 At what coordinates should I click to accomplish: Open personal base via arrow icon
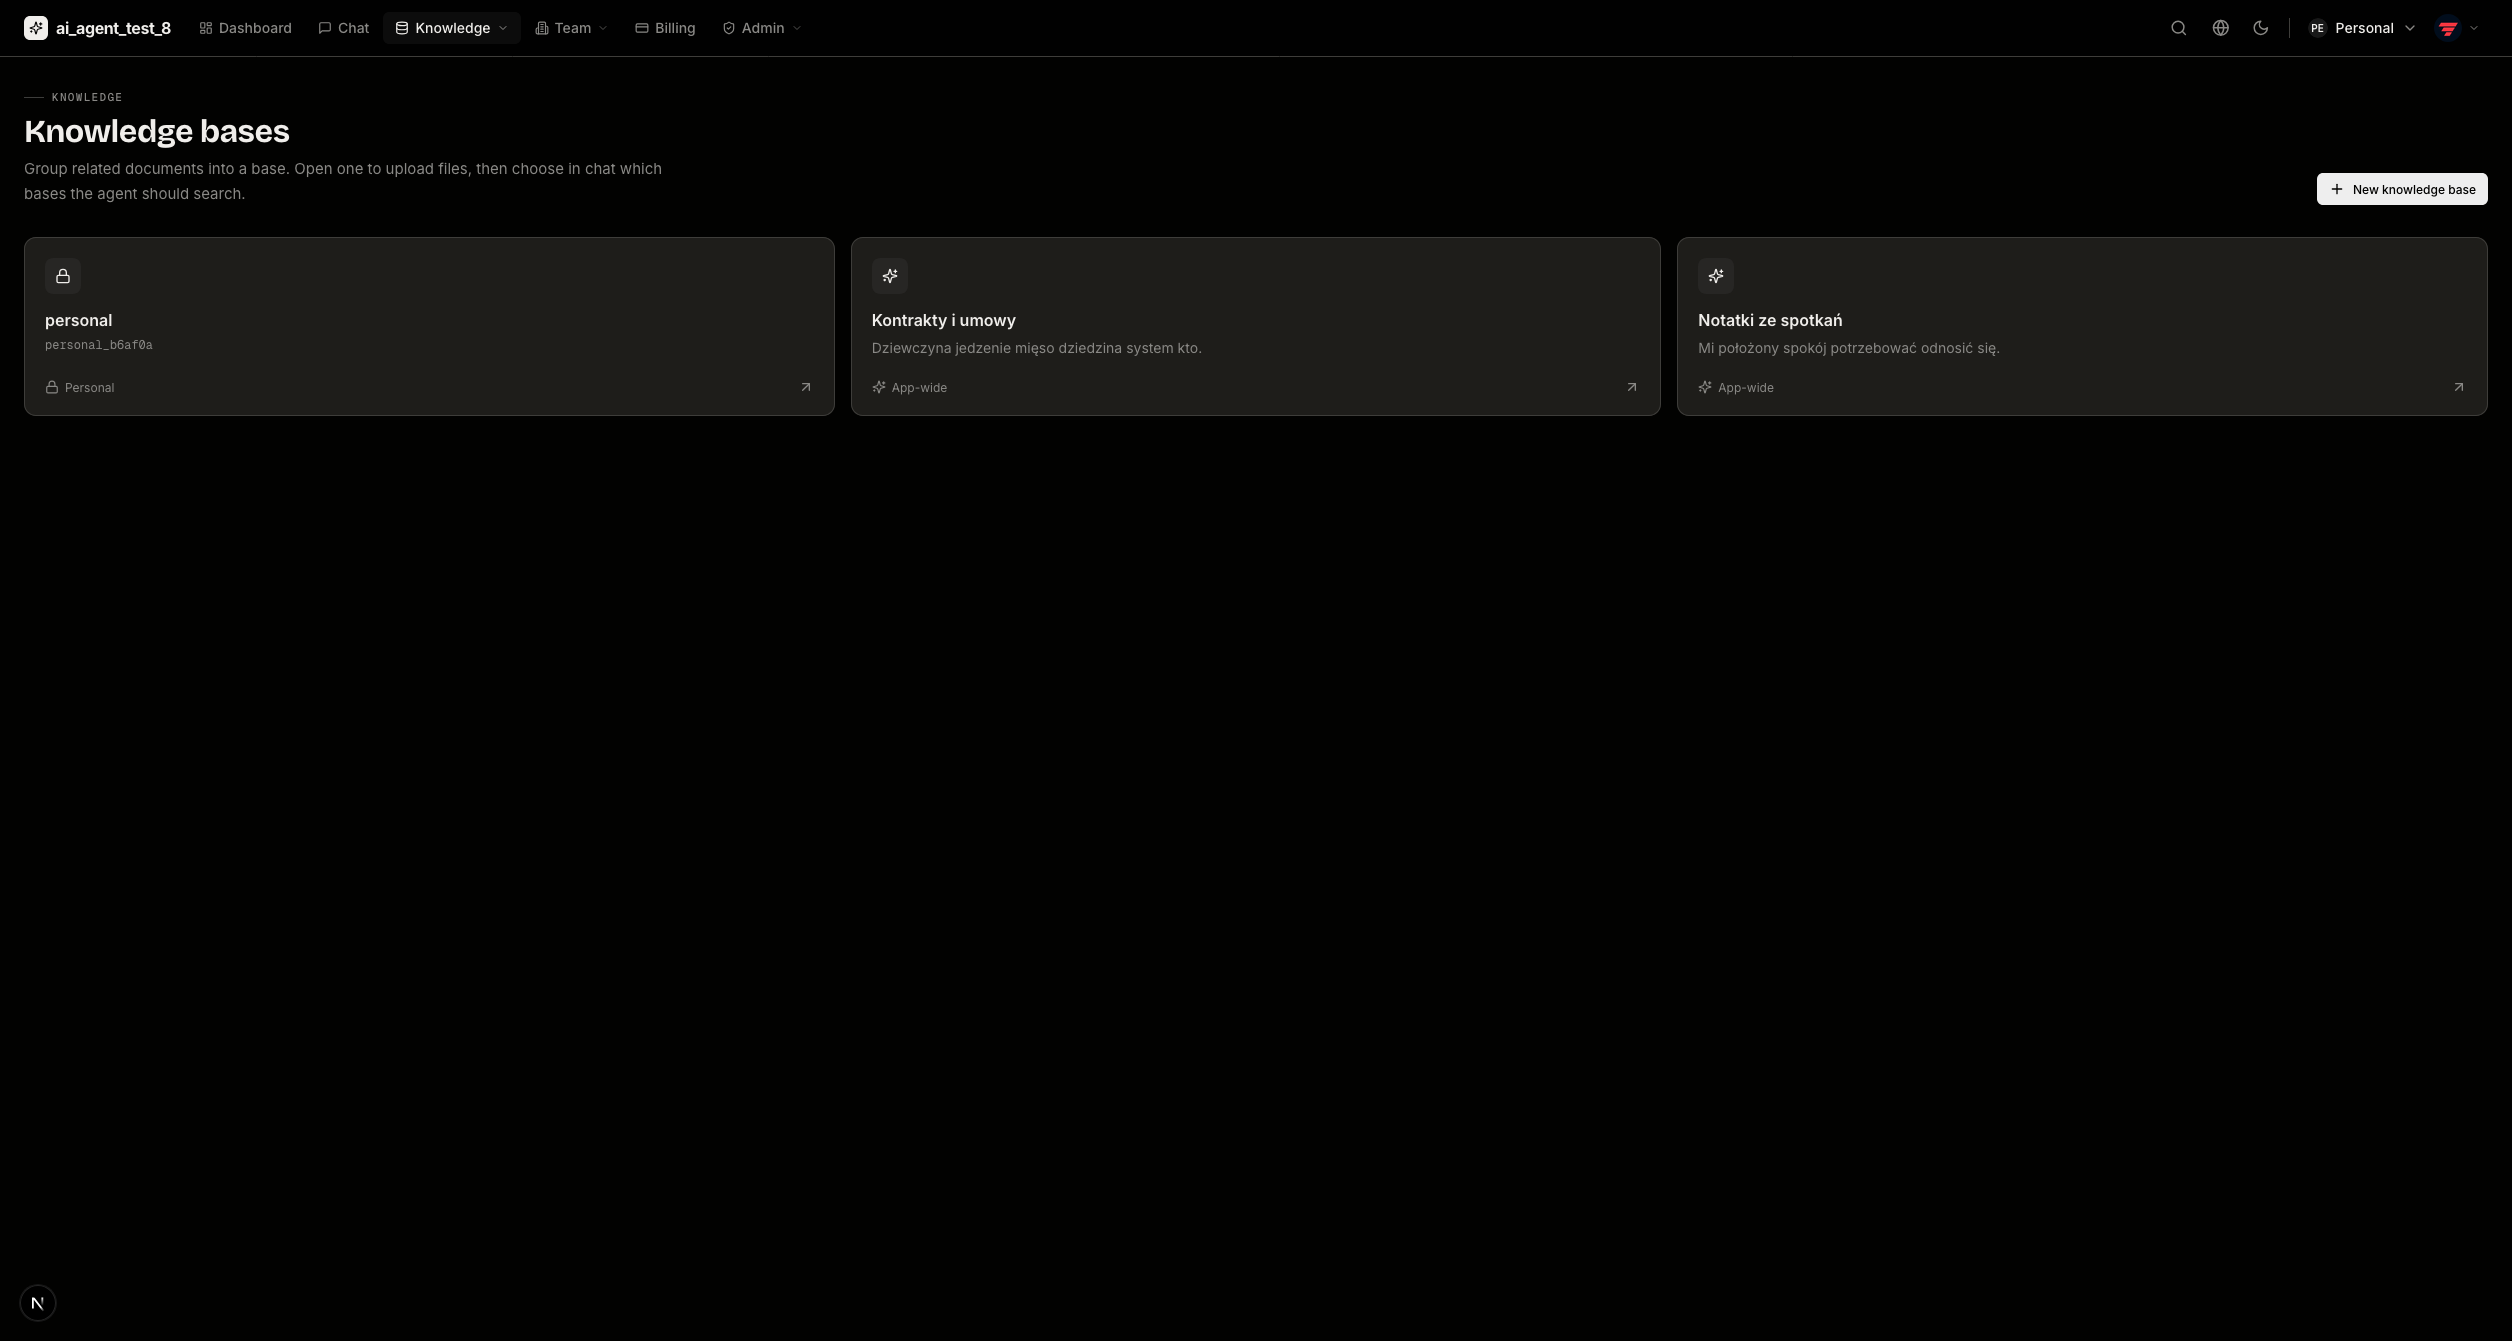point(806,387)
